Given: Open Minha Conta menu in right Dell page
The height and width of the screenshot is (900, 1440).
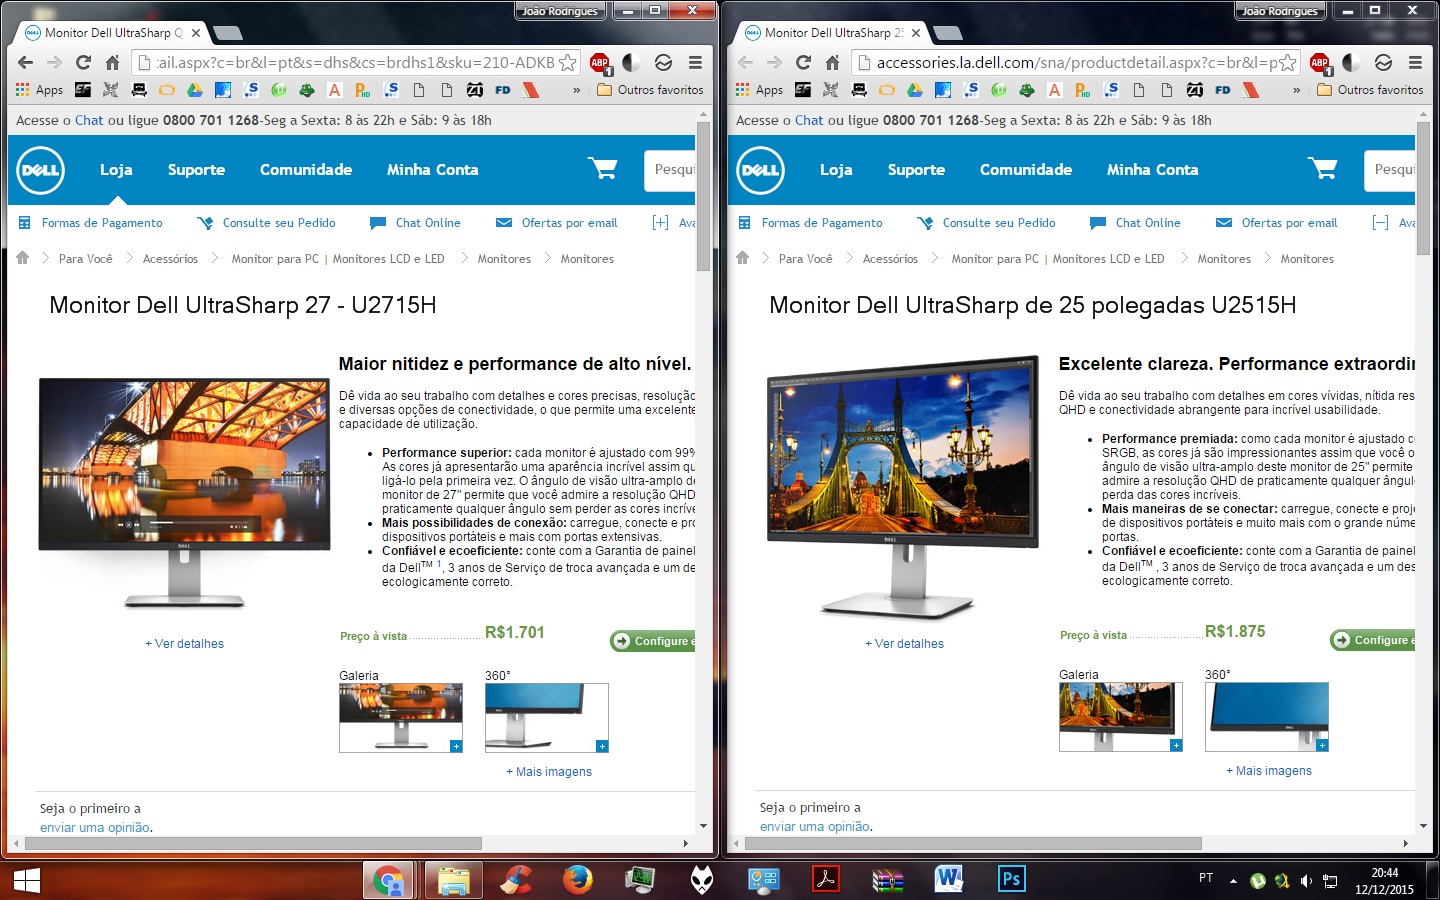Looking at the screenshot, I should coord(1152,170).
